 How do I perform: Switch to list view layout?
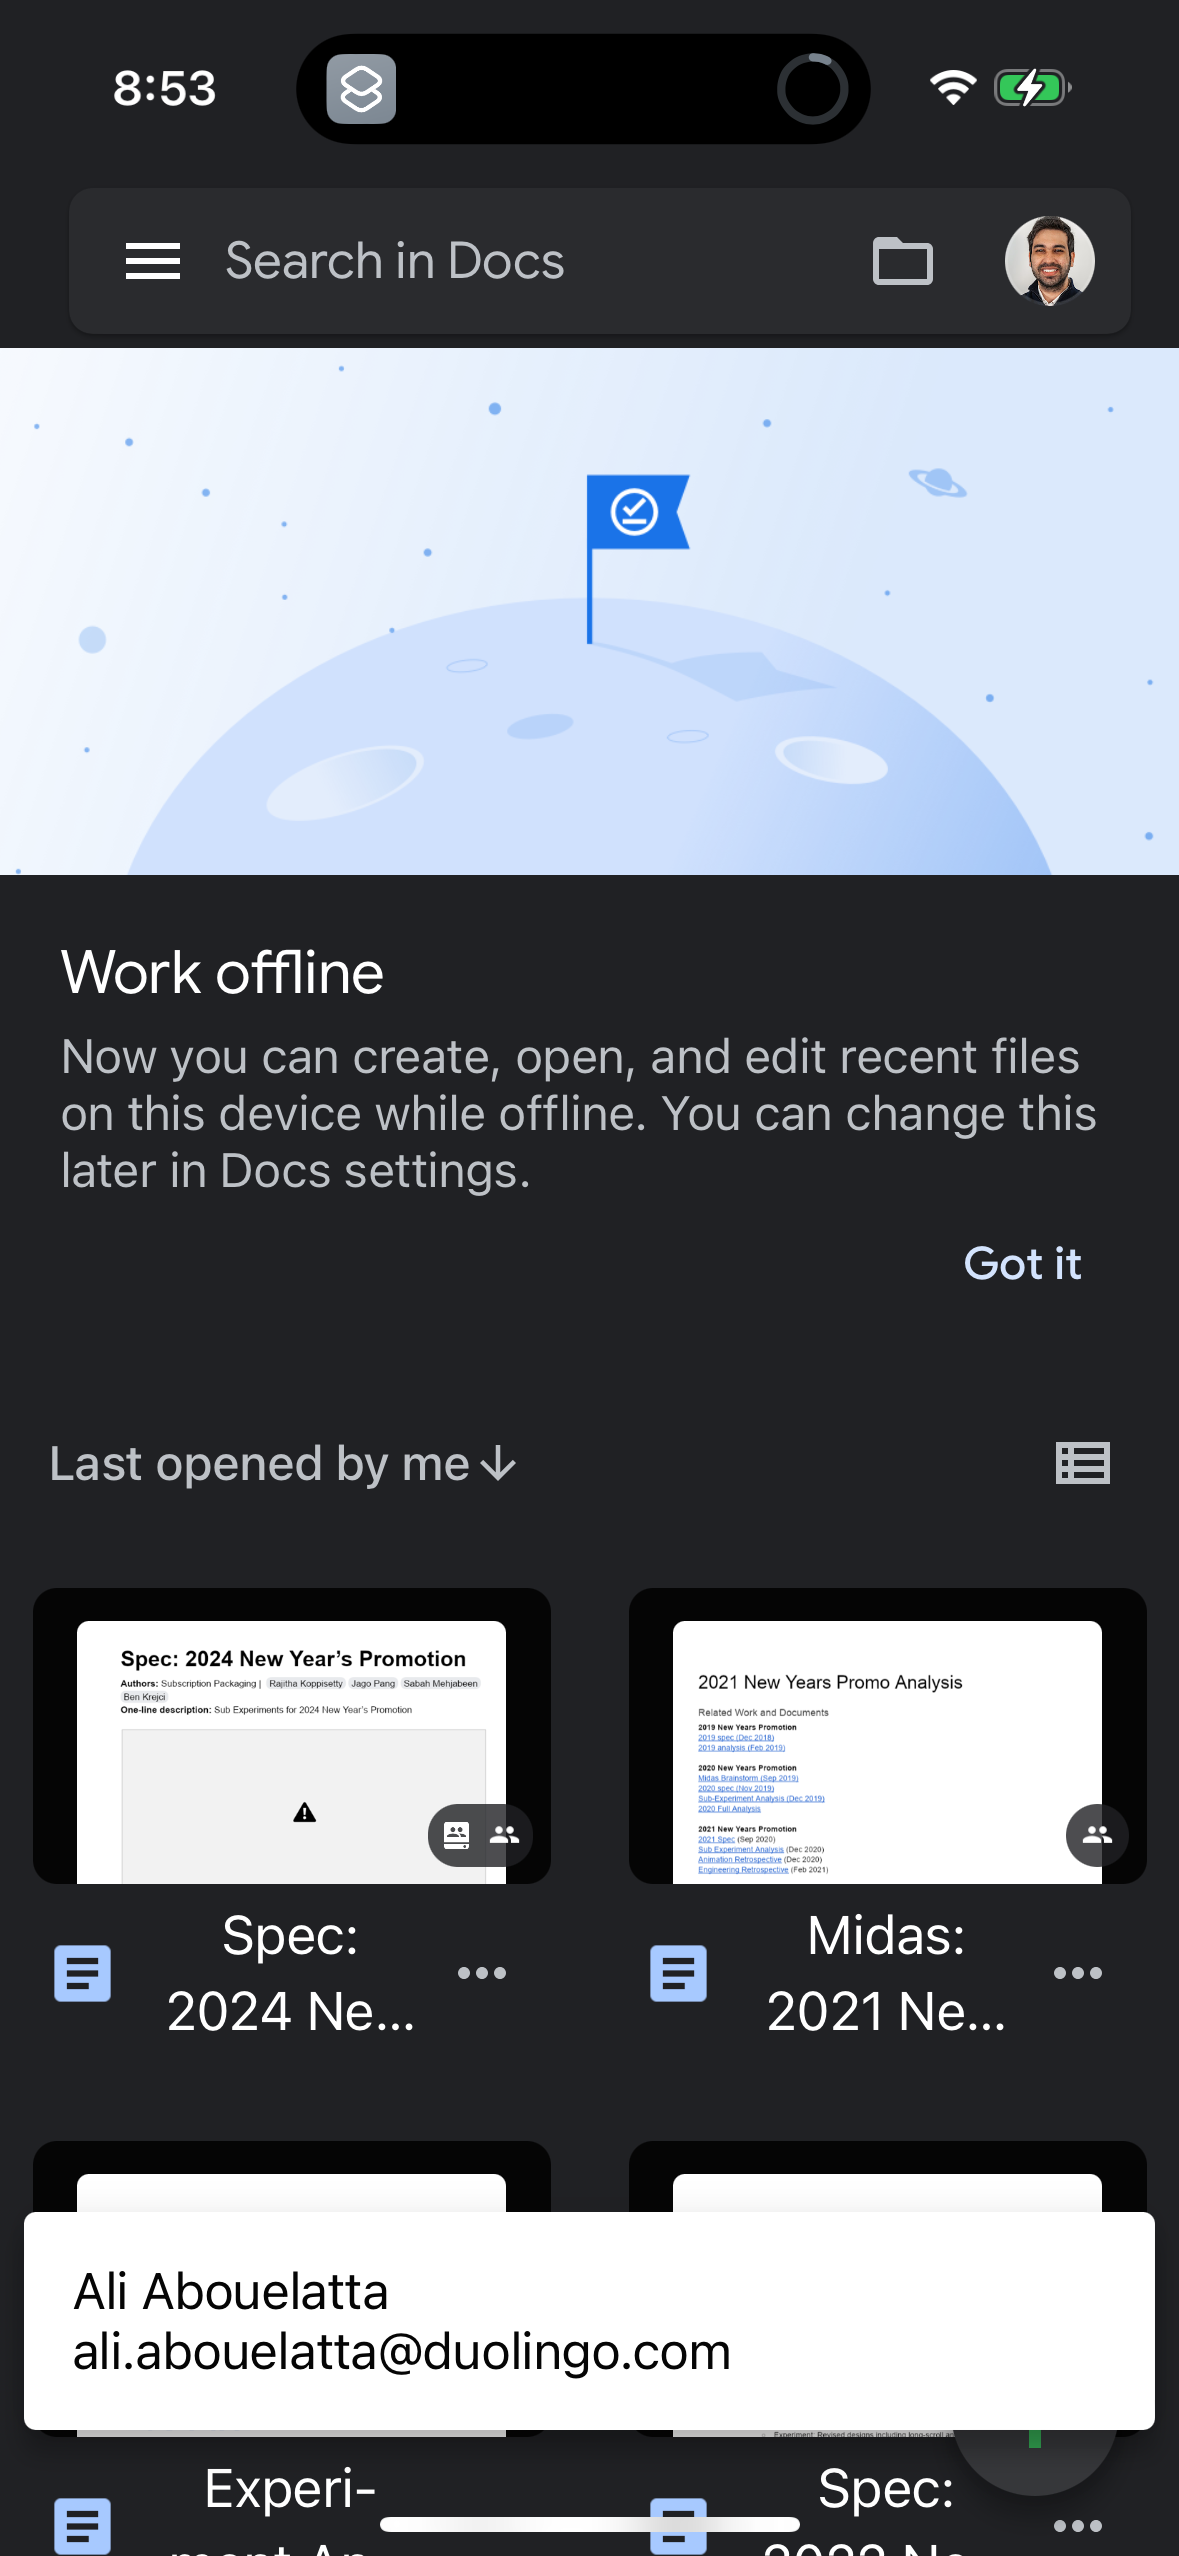[1083, 1464]
